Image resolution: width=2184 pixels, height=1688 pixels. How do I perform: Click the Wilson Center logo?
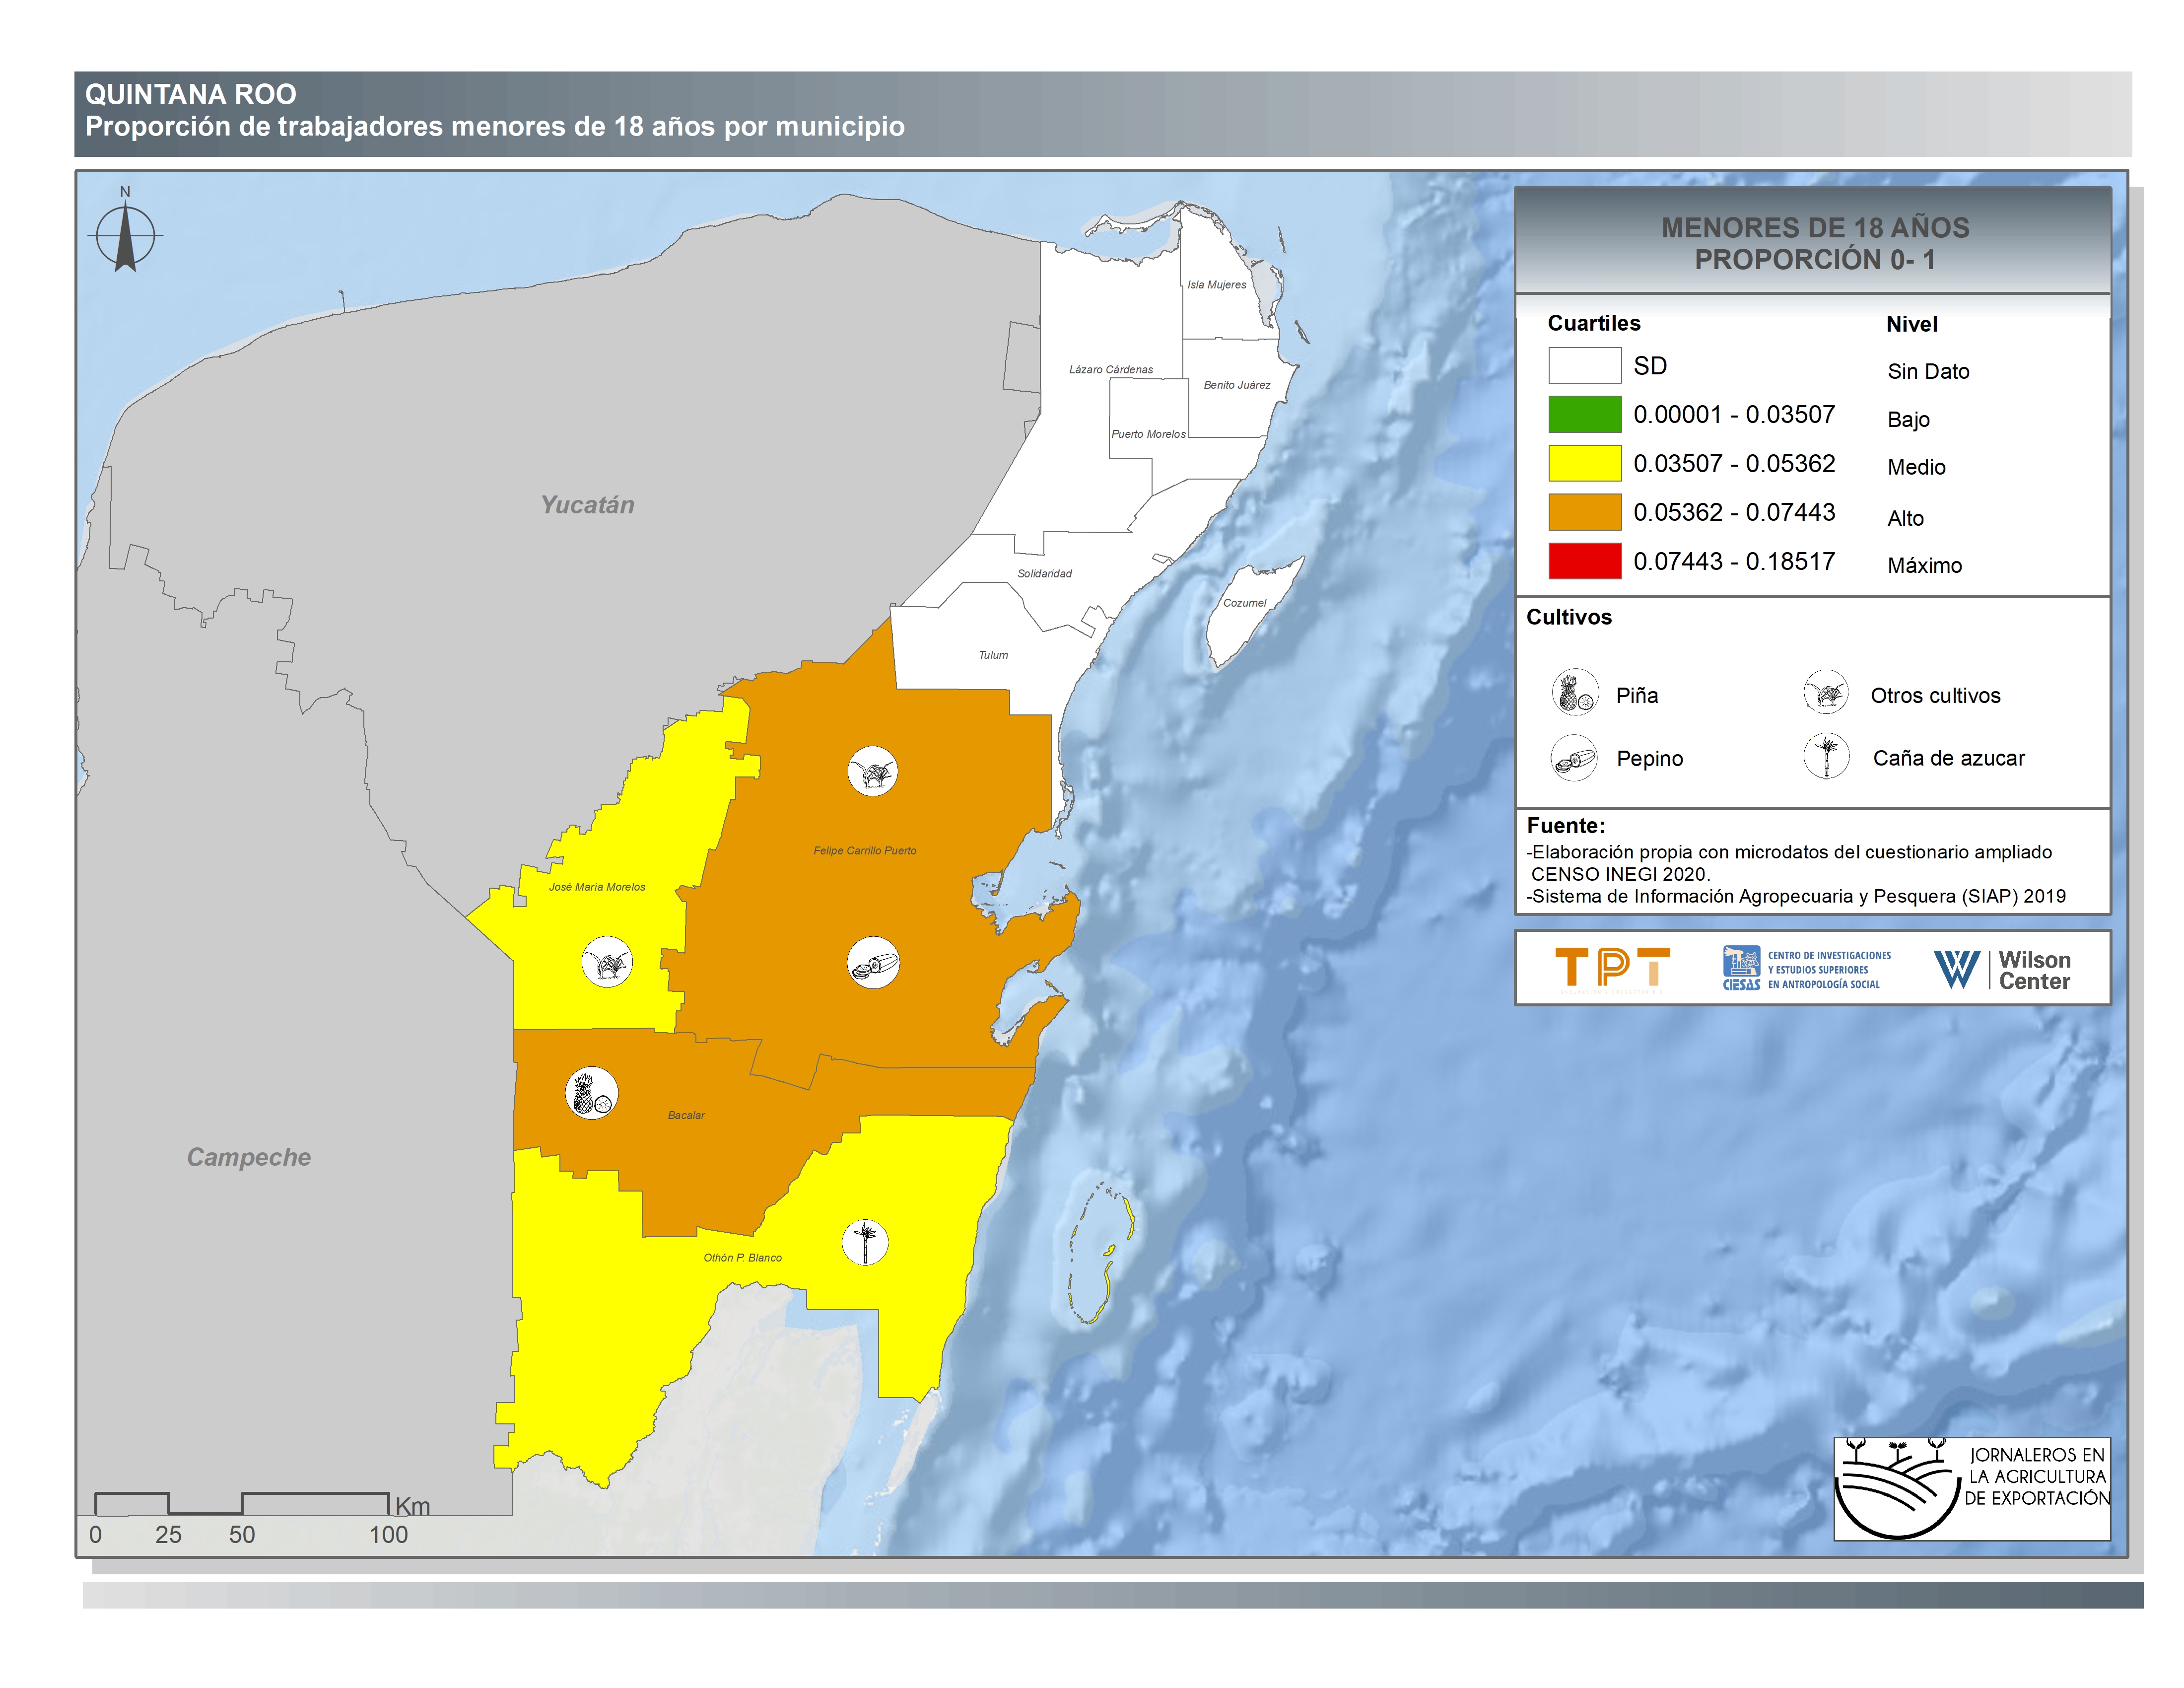click(x=2002, y=969)
